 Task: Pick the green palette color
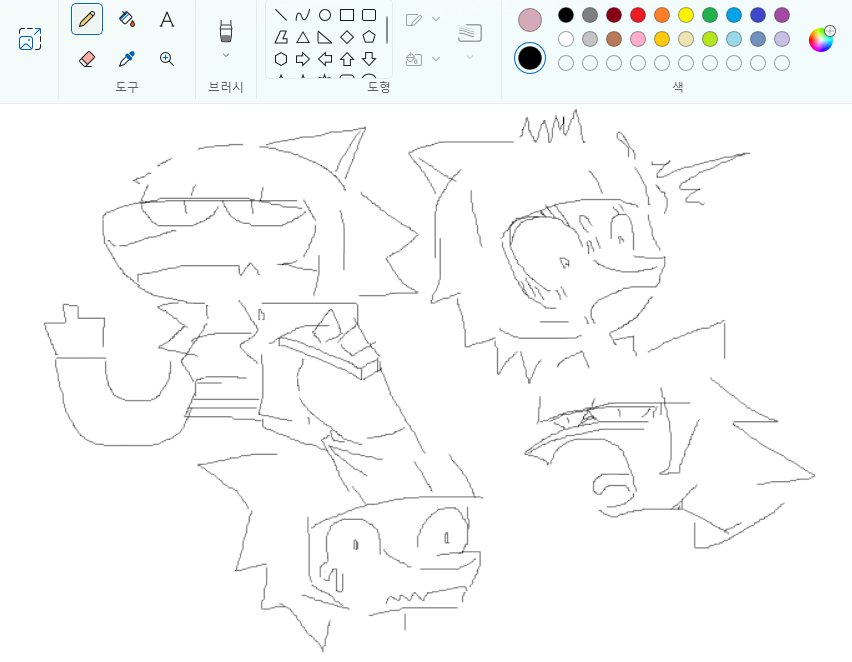click(x=710, y=15)
